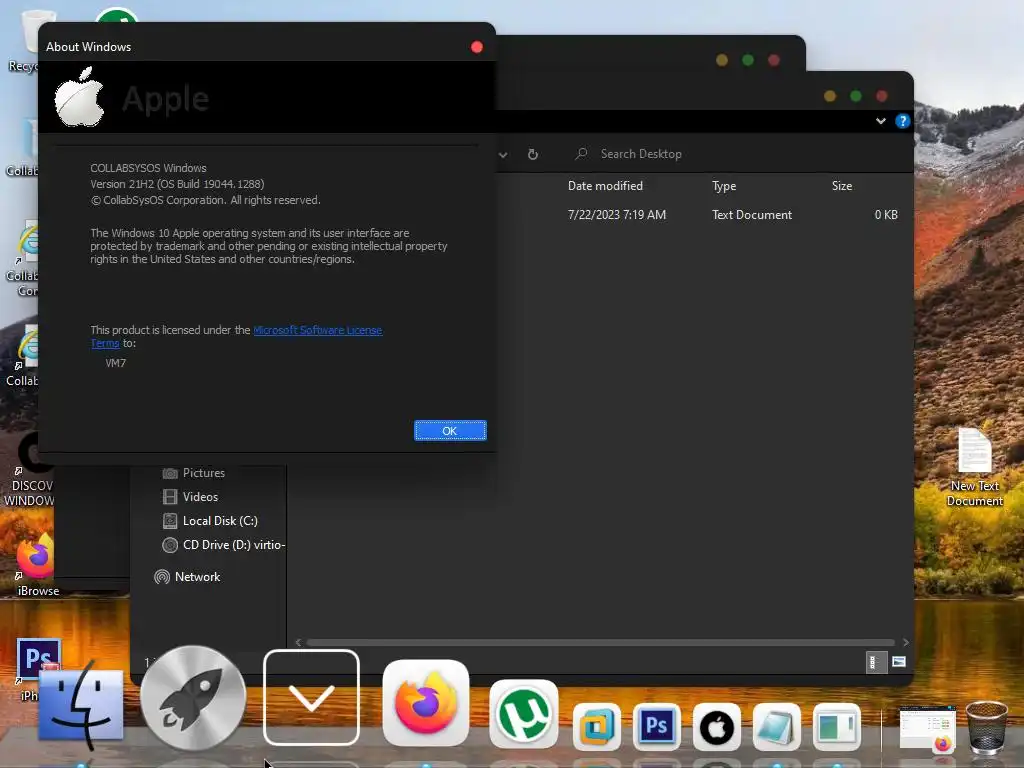Open the iBrowse Firefox desktop shortcut
The height and width of the screenshot is (768, 1024).
click(37, 566)
